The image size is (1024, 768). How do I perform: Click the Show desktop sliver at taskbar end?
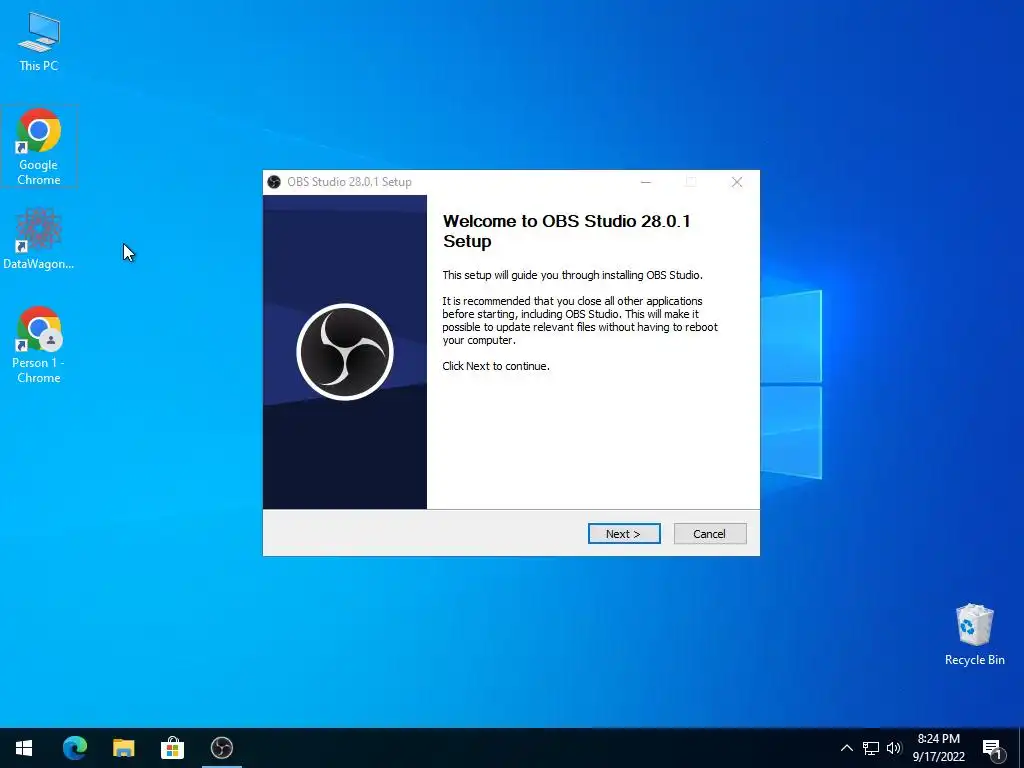pos(1021,748)
